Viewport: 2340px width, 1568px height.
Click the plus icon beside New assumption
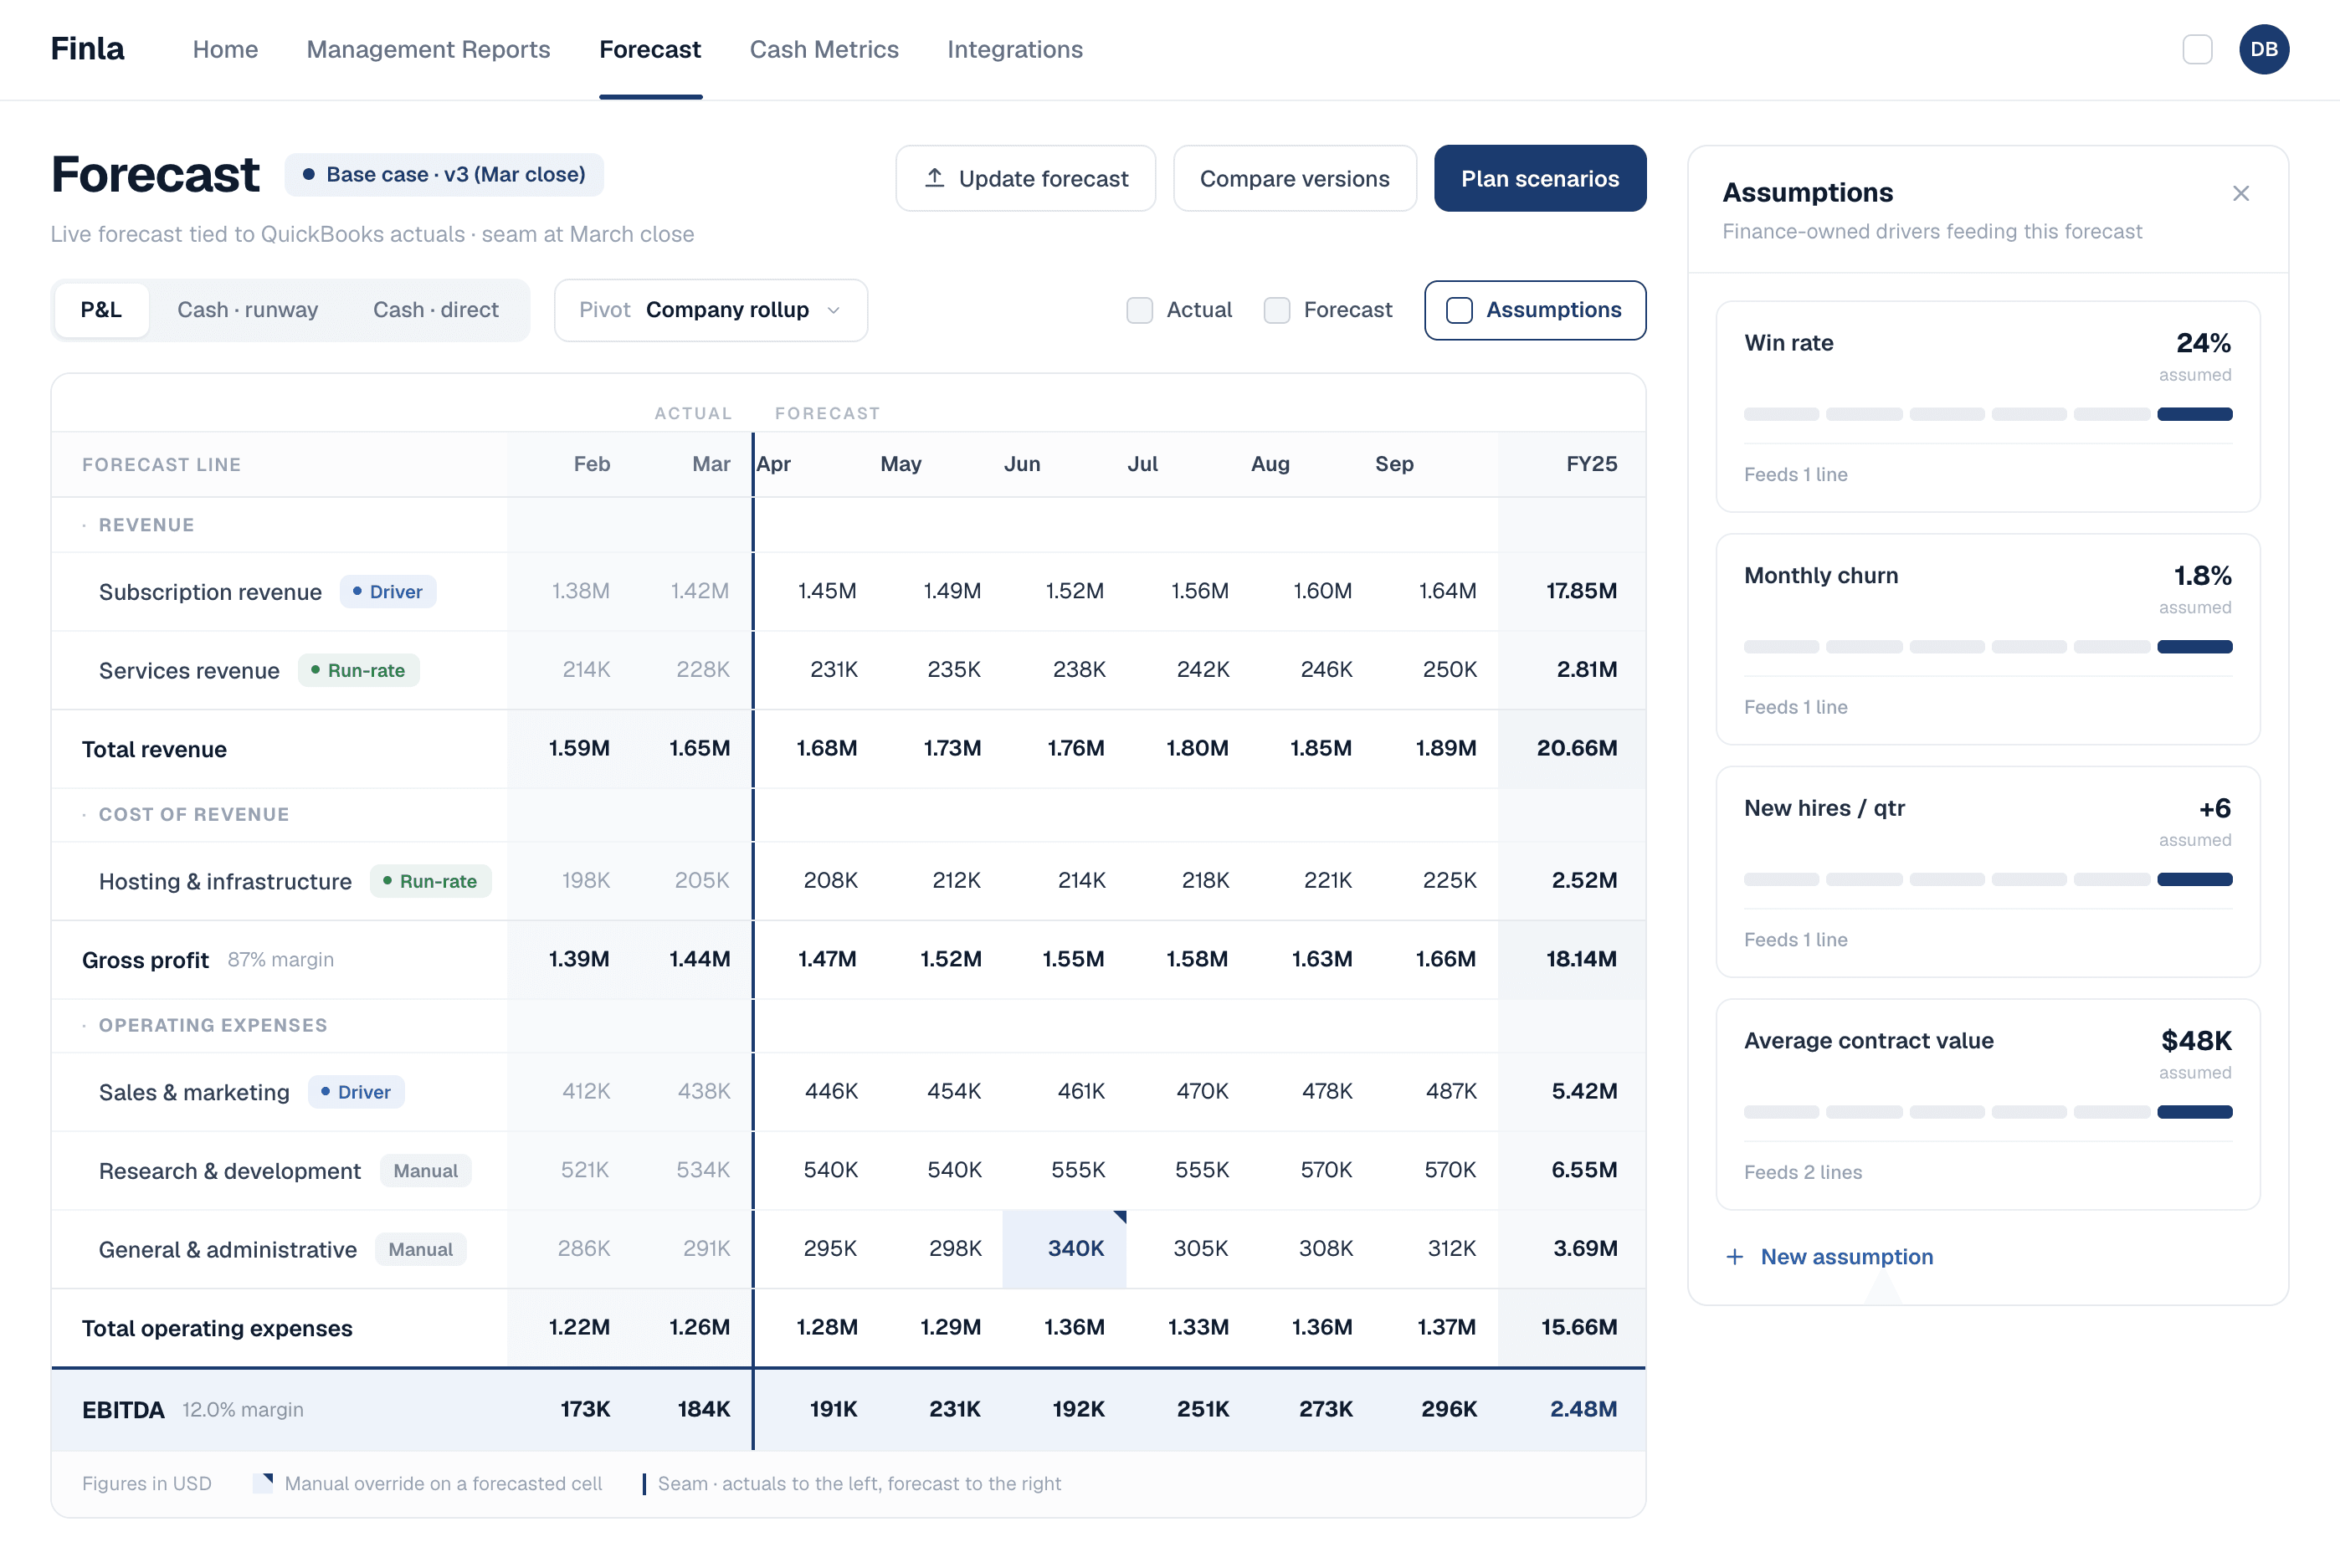pos(1735,1257)
